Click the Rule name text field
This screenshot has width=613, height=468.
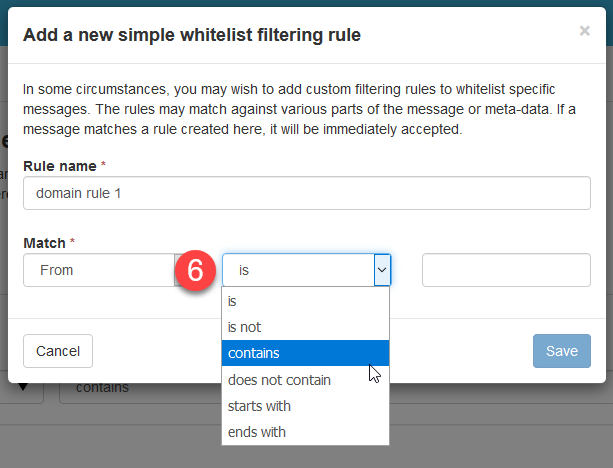pyautogui.click(x=306, y=193)
